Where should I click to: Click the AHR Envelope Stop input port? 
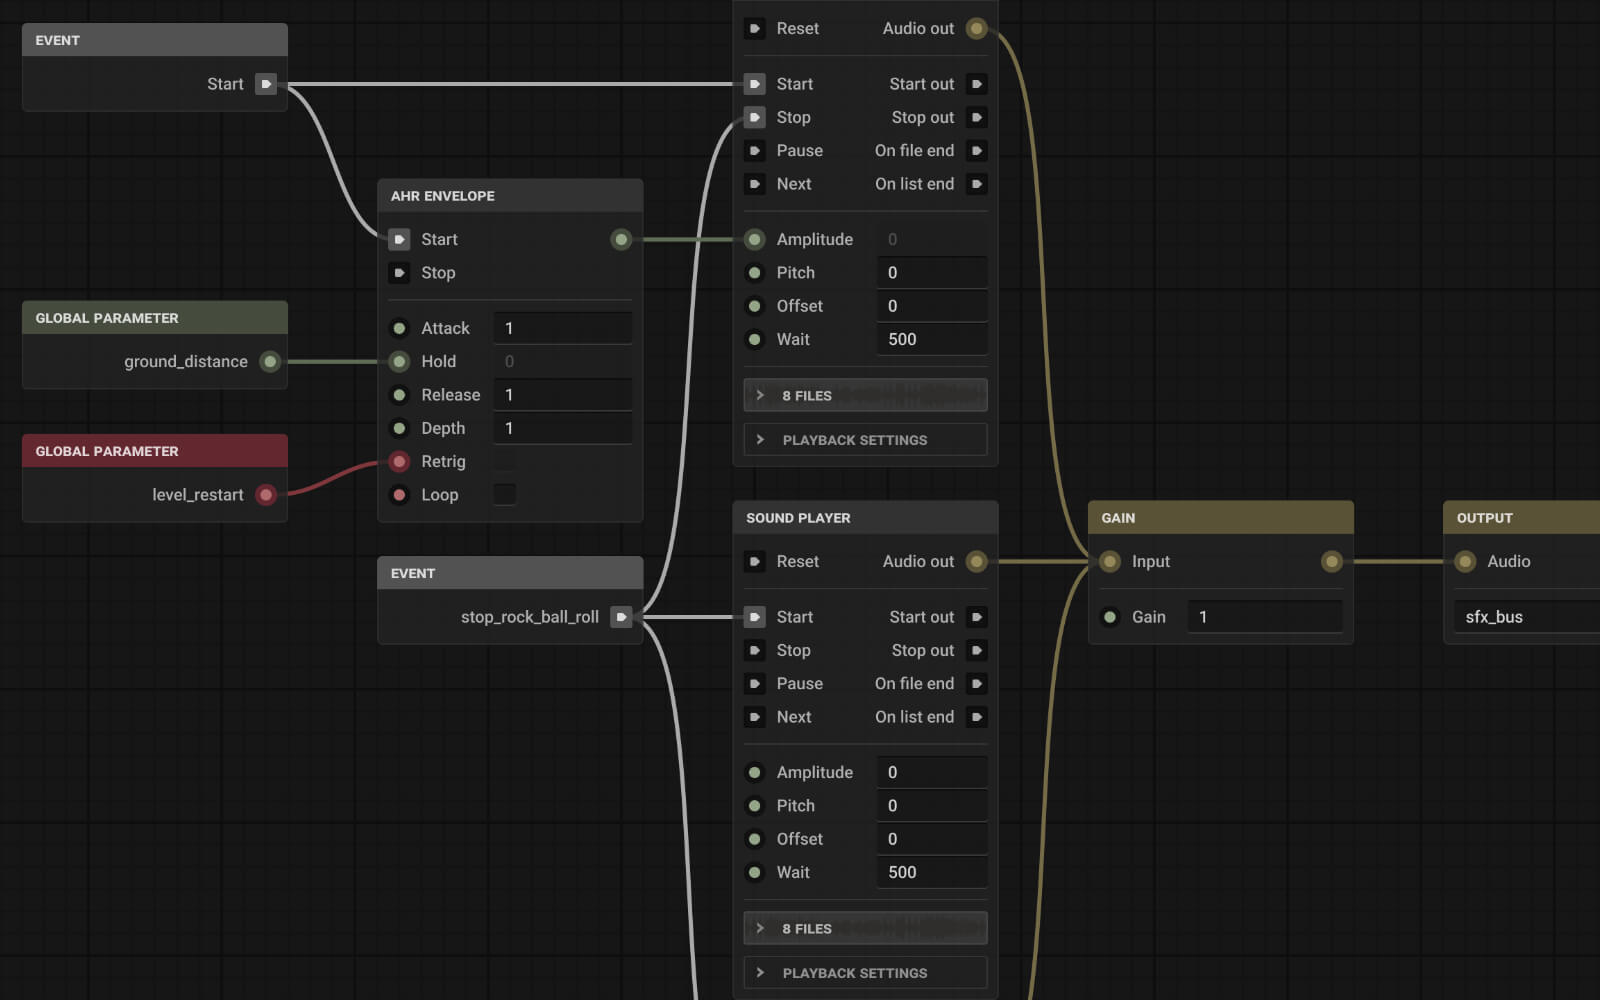399,272
